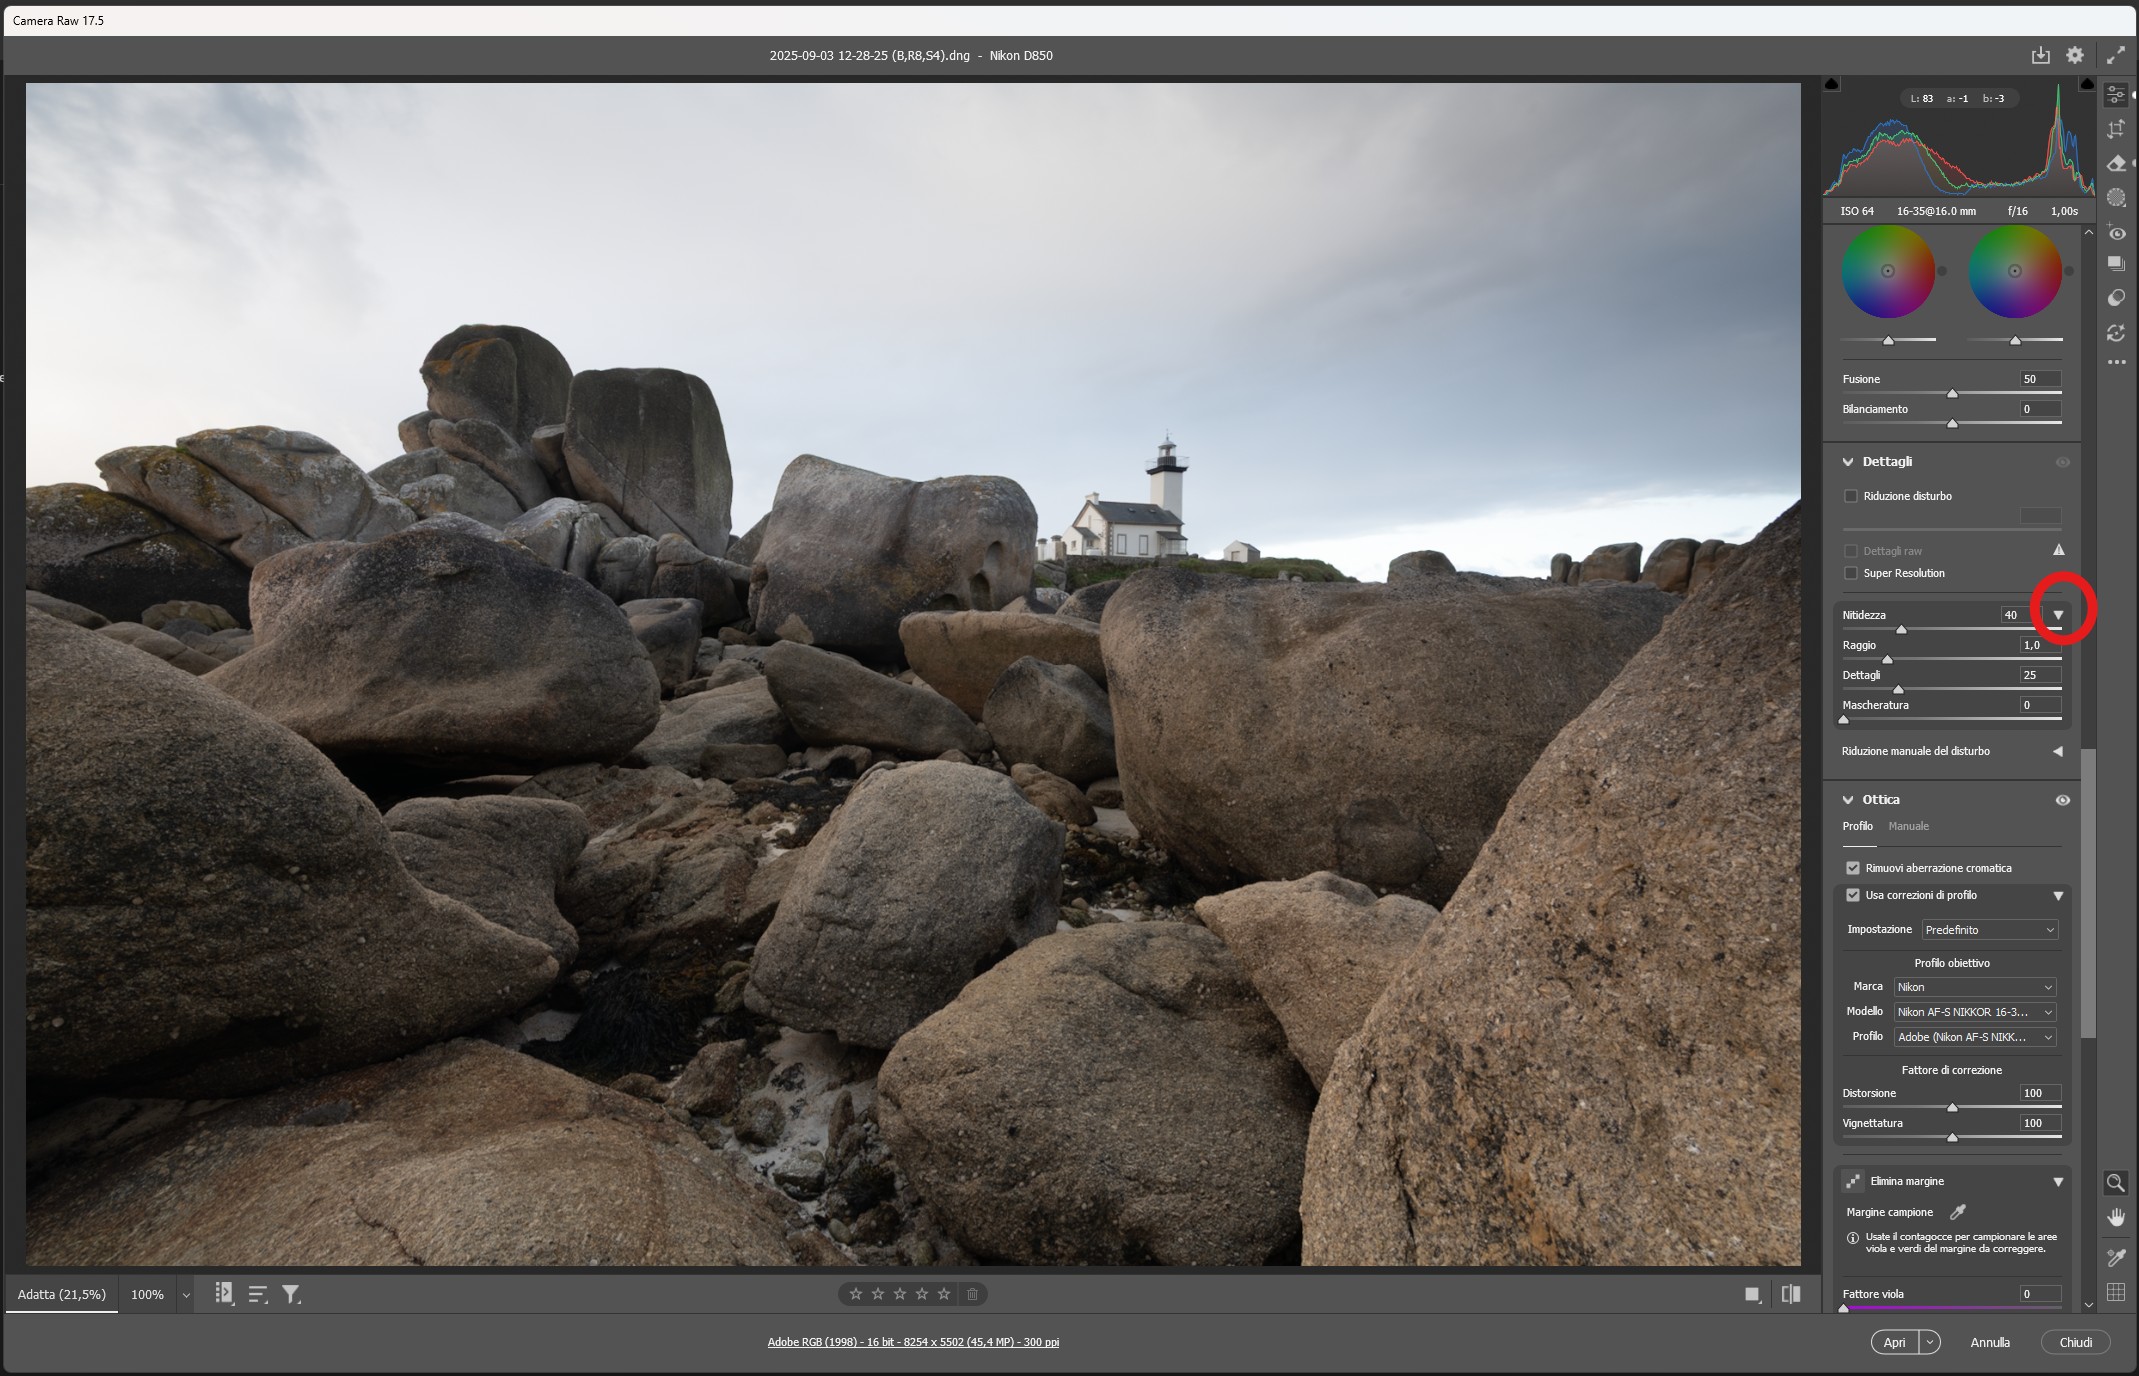Toggle shadow clipping warning in histogram
2139x1376 pixels.
(x=1832, y=84)
